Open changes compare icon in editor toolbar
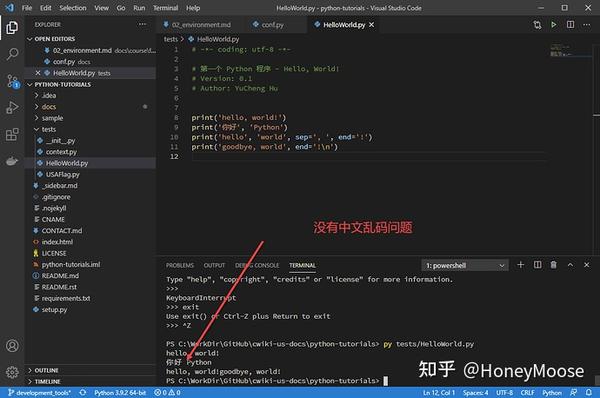 click(537, 25)
